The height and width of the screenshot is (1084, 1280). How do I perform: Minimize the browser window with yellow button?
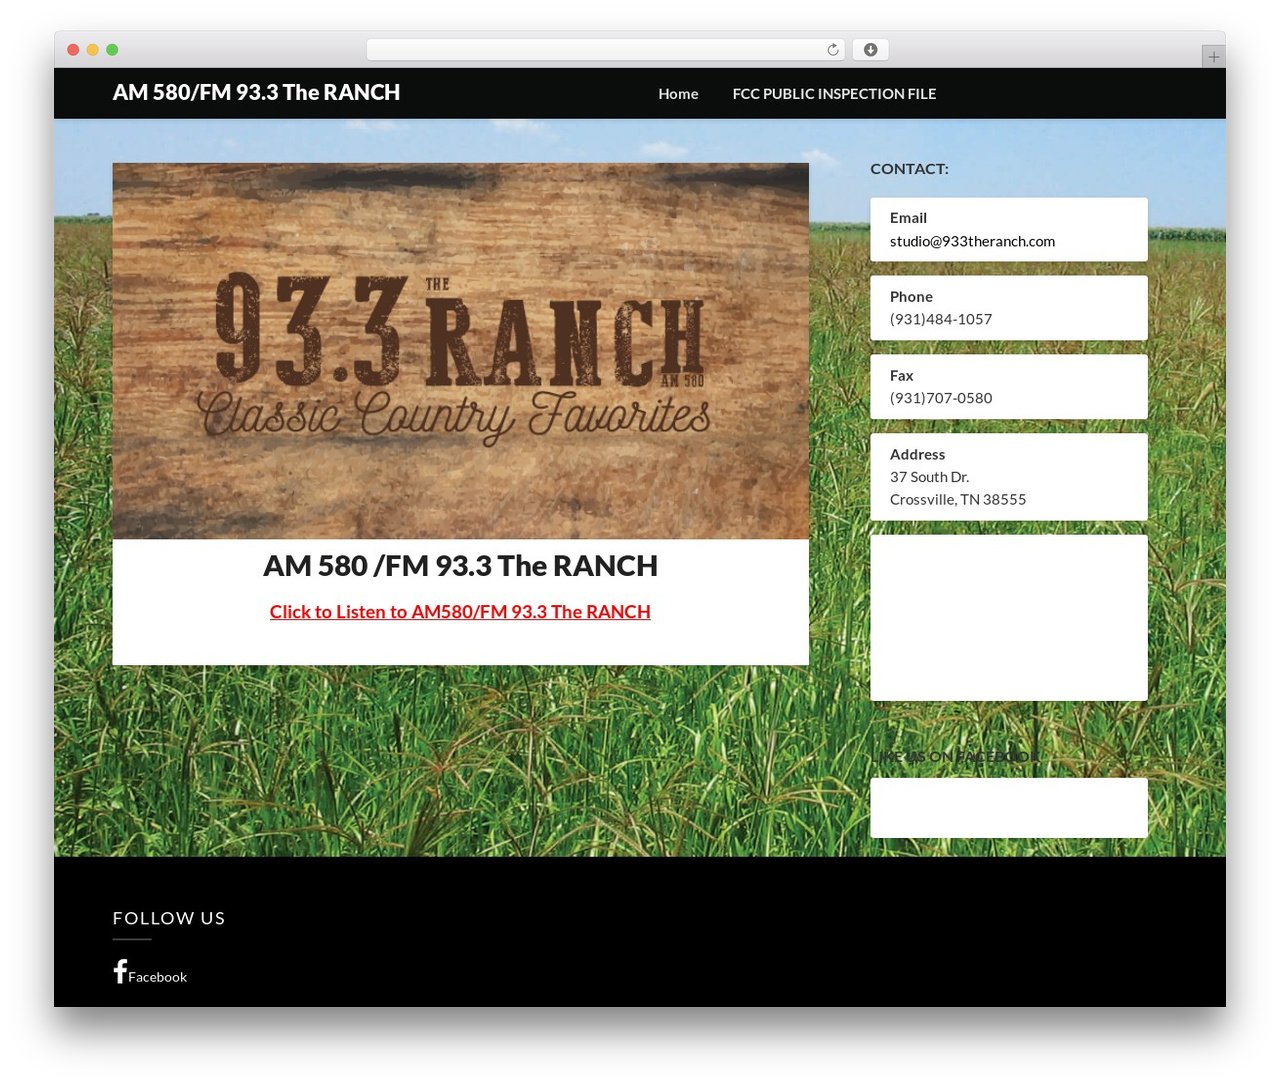click(93, 50)
